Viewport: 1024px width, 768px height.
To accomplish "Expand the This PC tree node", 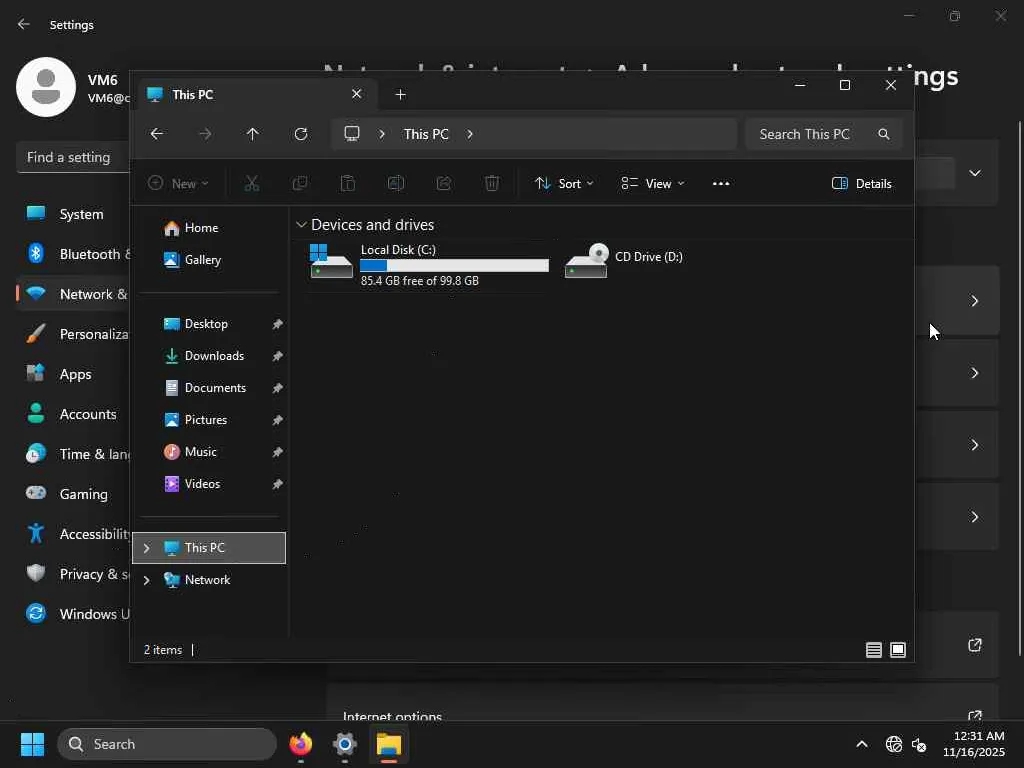I will (x=147, y=548).
